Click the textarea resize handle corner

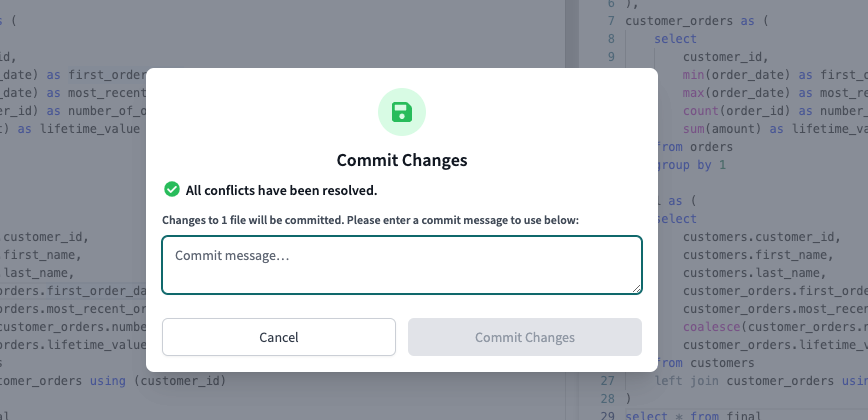(x=635, y=288)
